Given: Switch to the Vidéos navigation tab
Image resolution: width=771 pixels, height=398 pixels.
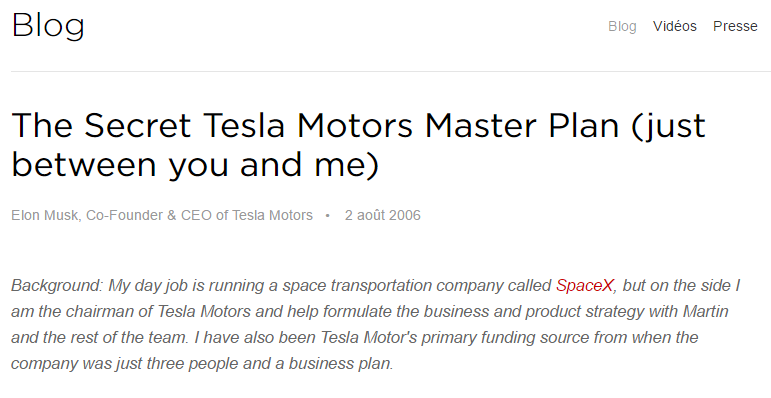Looking at the screenshot, I should pos(675,26).
